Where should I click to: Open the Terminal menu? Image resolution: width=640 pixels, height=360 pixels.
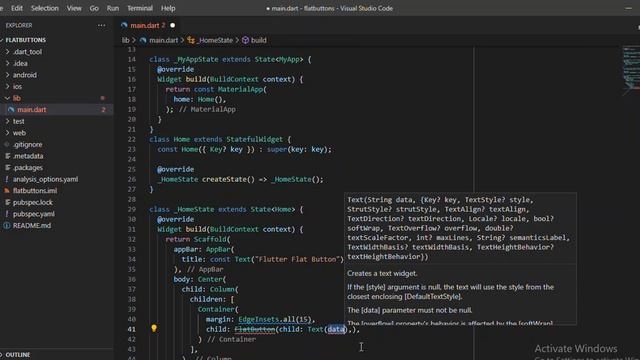(140, 8)
